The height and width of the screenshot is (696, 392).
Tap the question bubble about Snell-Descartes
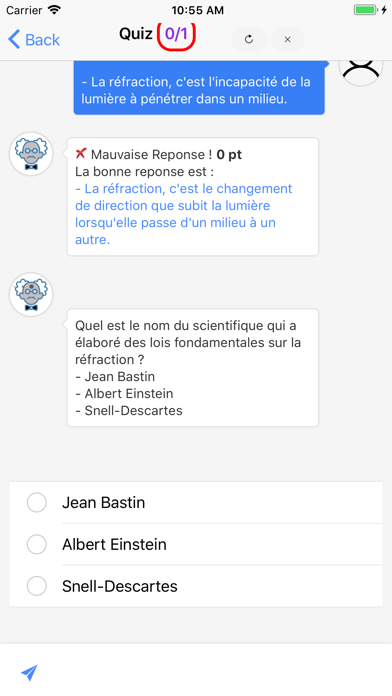pos(193,368)
